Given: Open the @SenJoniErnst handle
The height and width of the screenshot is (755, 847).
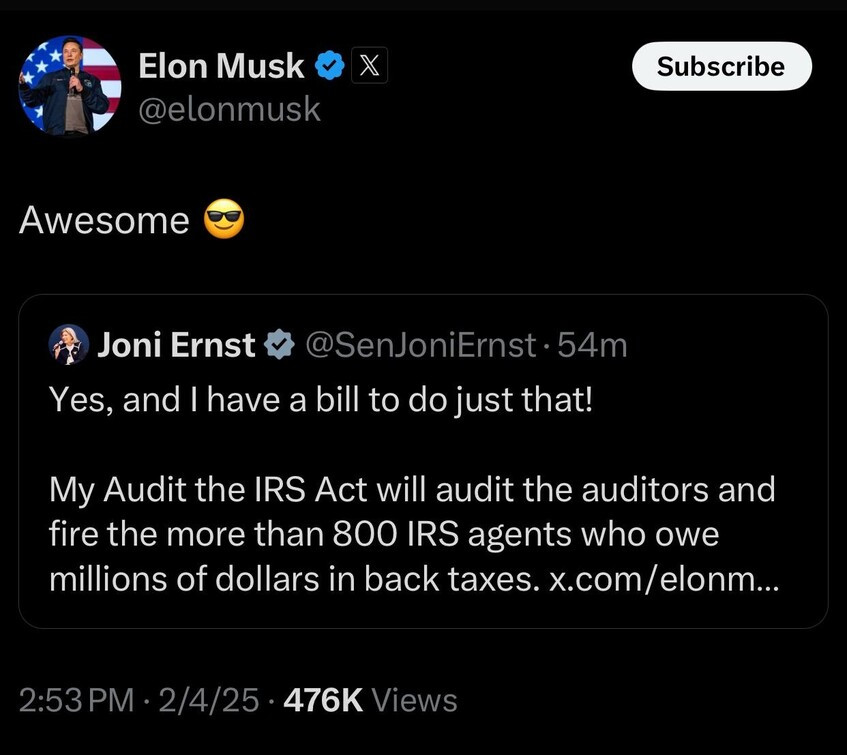Looking at the screenshot, I should click(x=419, y=345).
